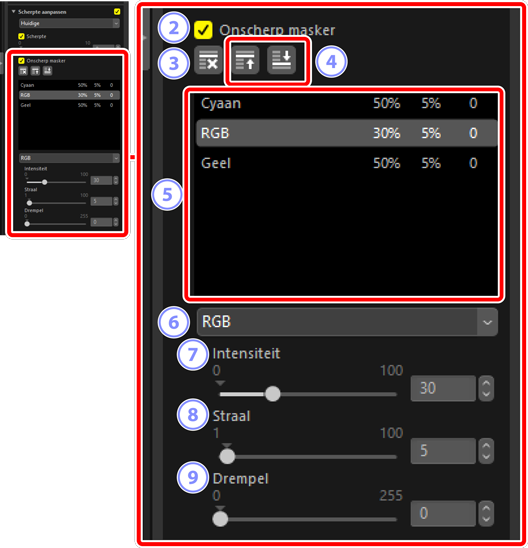Move selected mask up in enlarged panel
Viewport: 528px width, 548px height.
[245, 60]
